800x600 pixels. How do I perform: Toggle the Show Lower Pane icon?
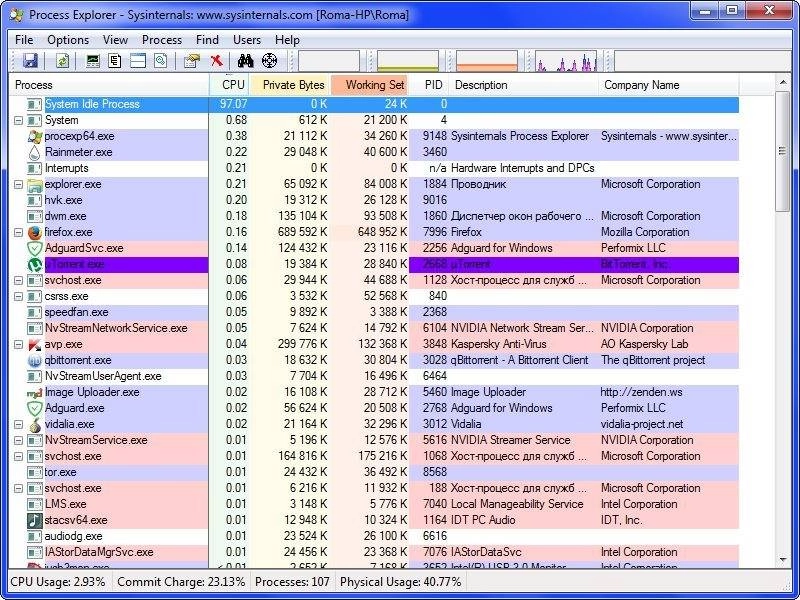[138, 61]
